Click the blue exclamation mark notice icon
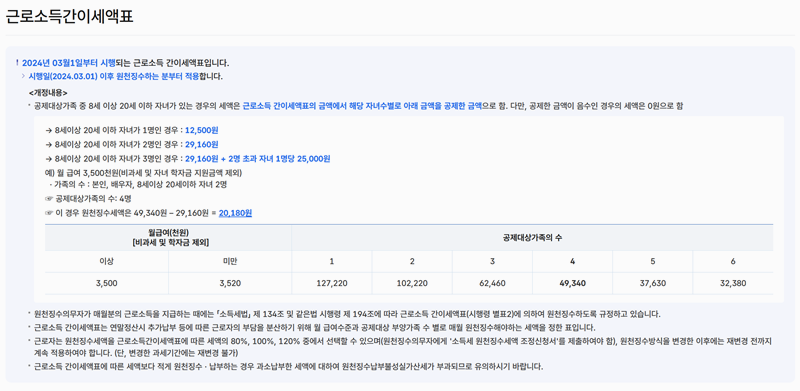This screenshot has width=800, height=391. point(17,63)
